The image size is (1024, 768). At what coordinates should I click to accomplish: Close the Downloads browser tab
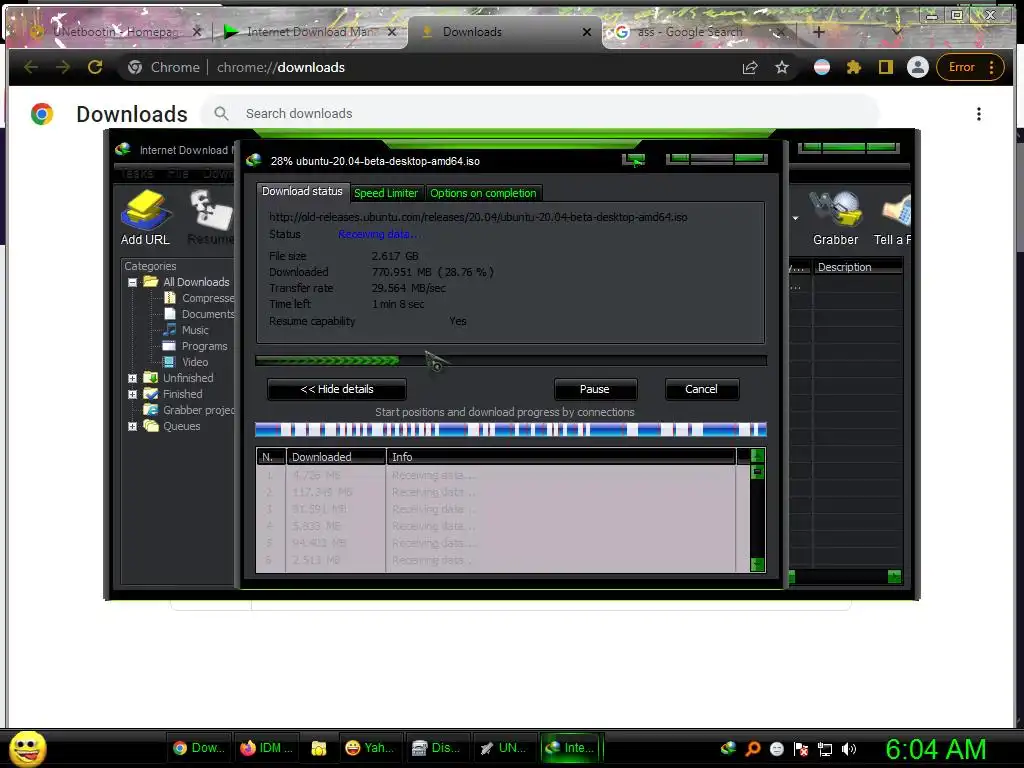click(x=586, y=32)
